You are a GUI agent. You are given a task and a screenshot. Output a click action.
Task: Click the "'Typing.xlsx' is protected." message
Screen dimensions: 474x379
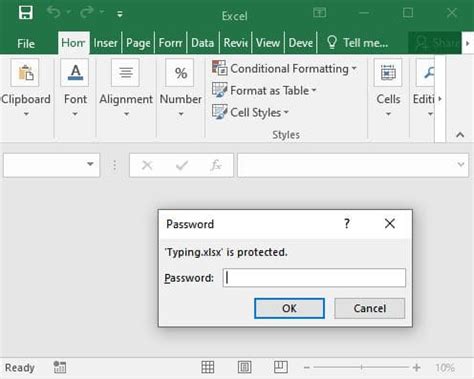pyautogui.click(x=226, y=252)
